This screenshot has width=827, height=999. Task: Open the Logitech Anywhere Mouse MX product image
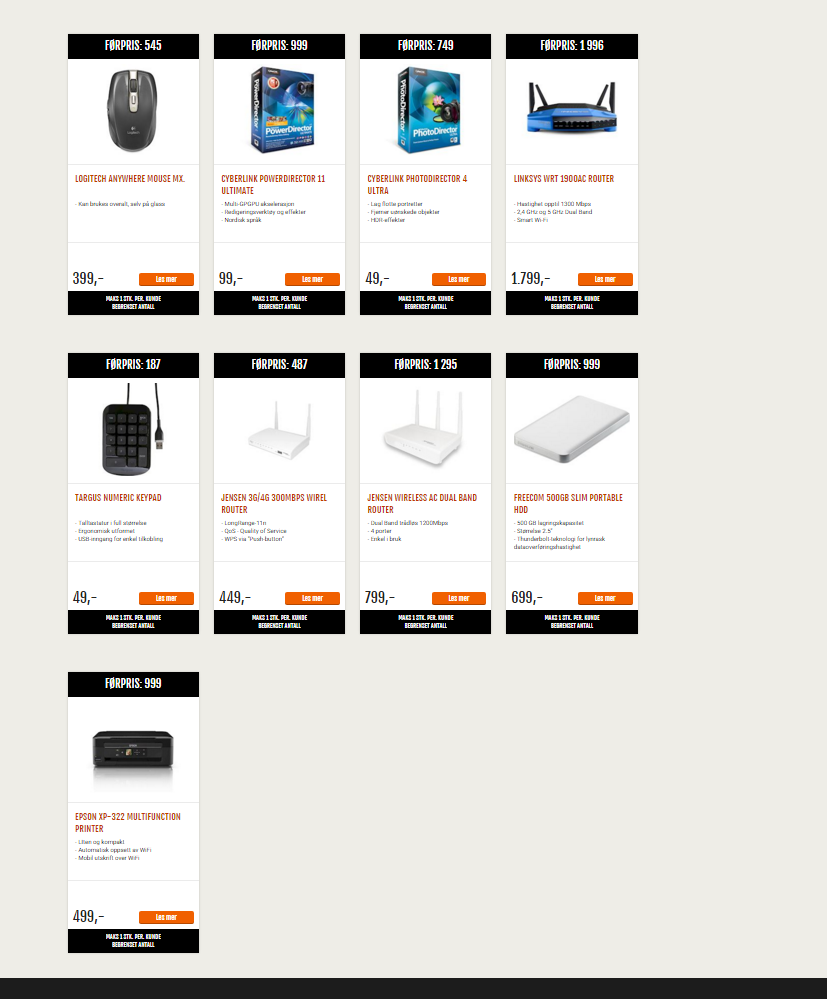click(133, 111)
